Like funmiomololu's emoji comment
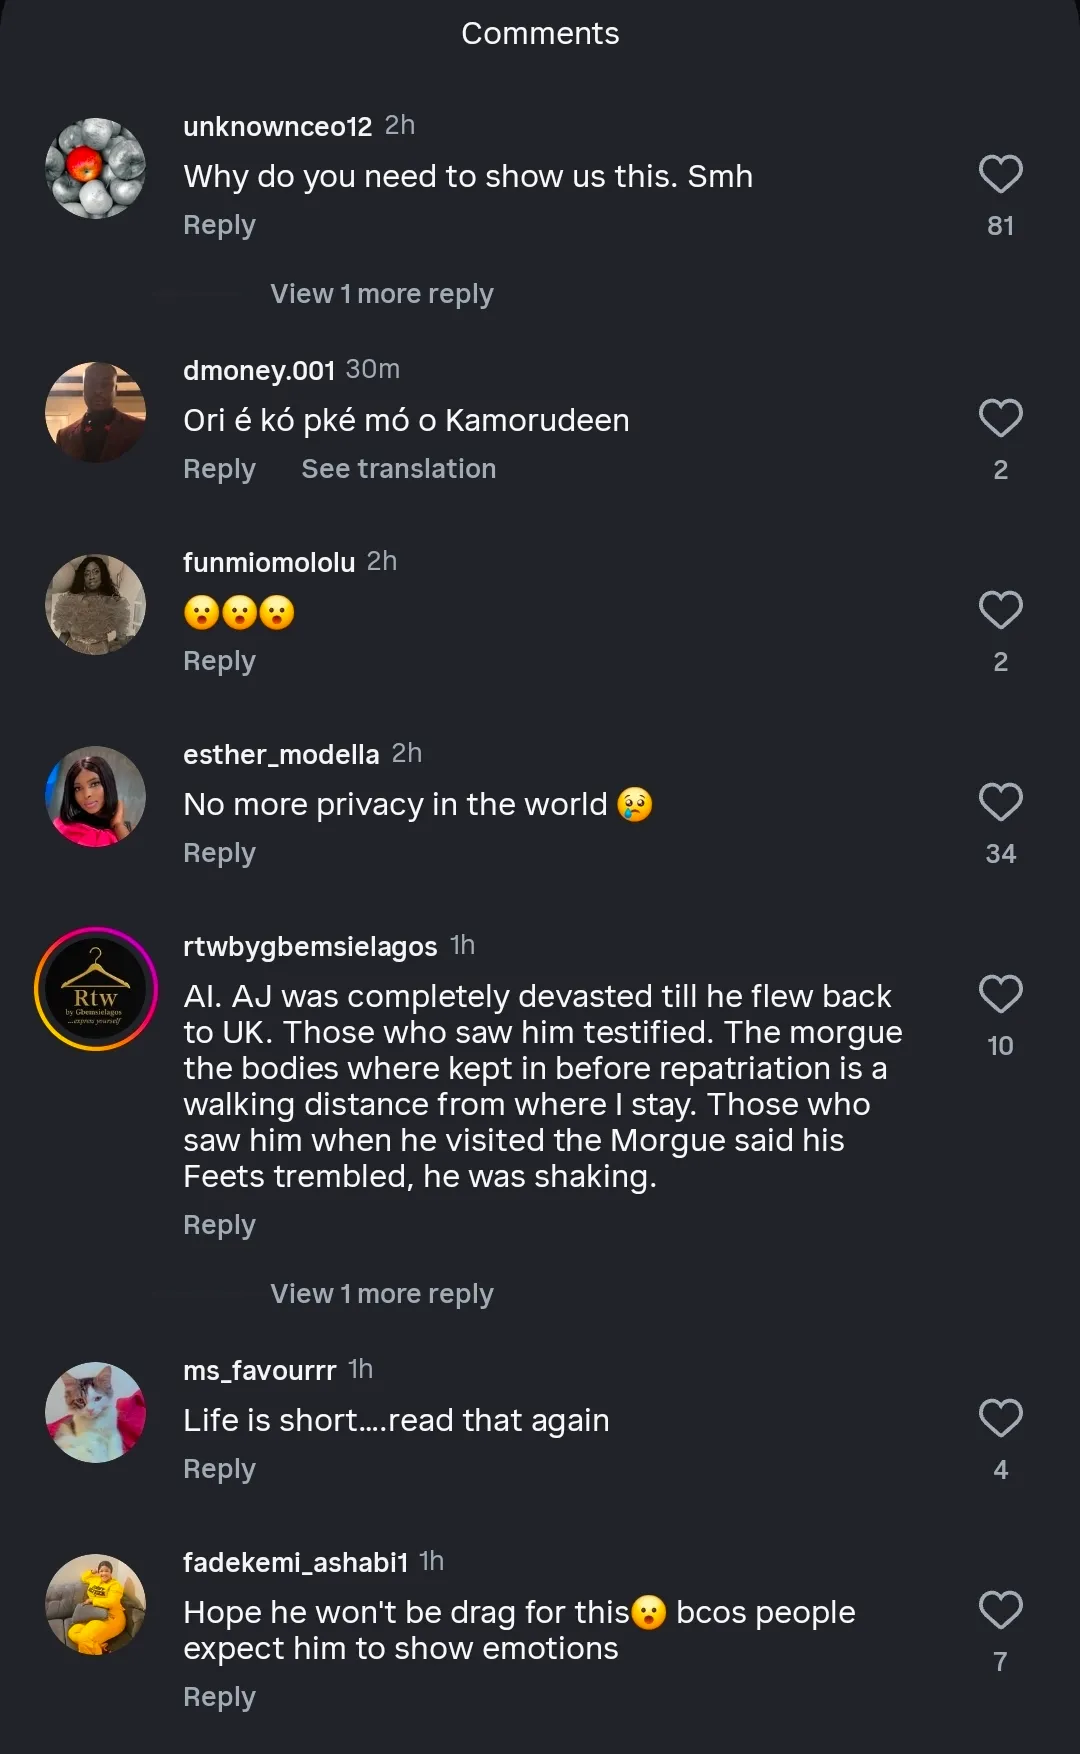The height and width of the screenshot is (1754, 1080). pyautogui.click(x=1000, y=611)
